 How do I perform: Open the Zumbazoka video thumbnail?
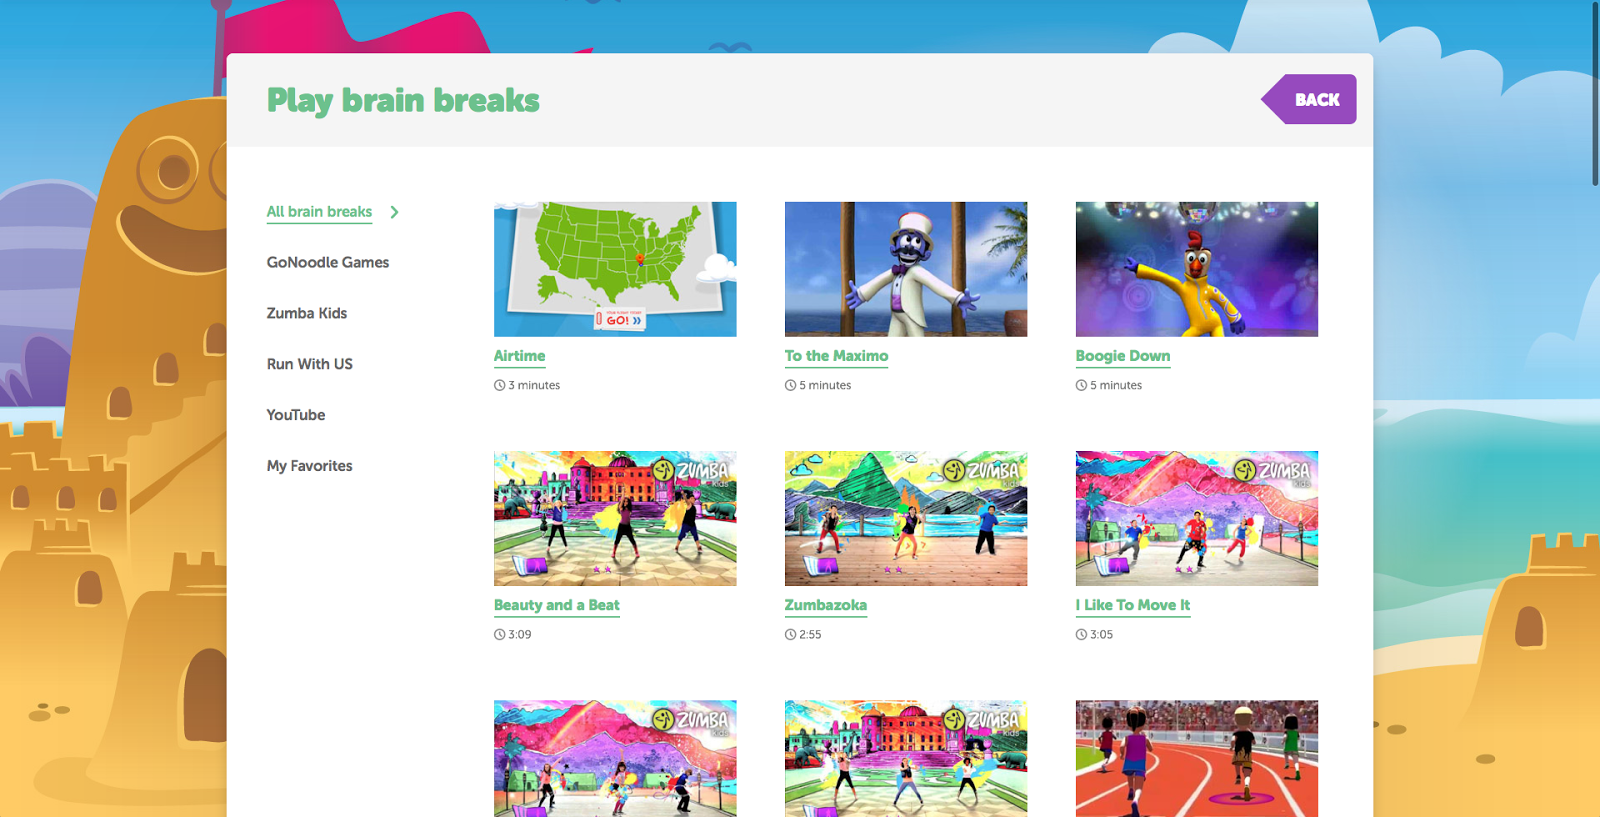click(x=906, y=518)
